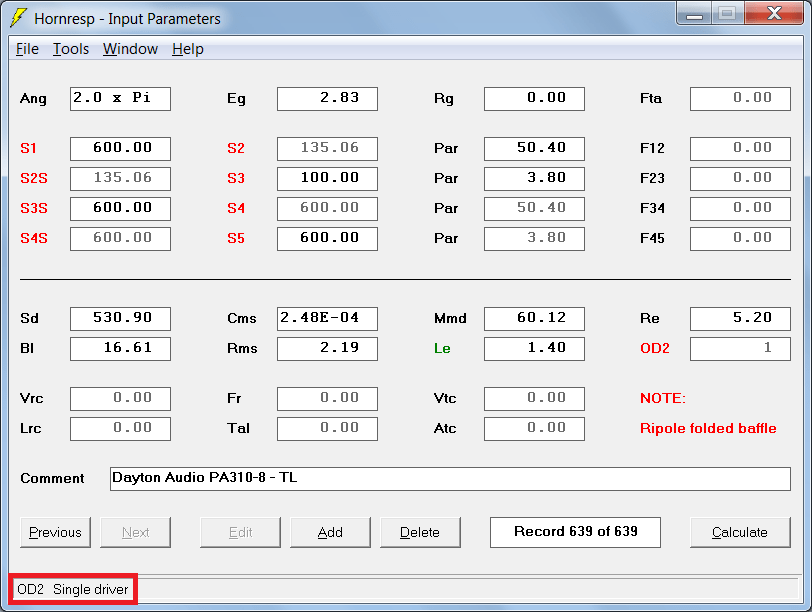Screen dimensions: 812x612
Task: Delete the current record
Action: 420,532
